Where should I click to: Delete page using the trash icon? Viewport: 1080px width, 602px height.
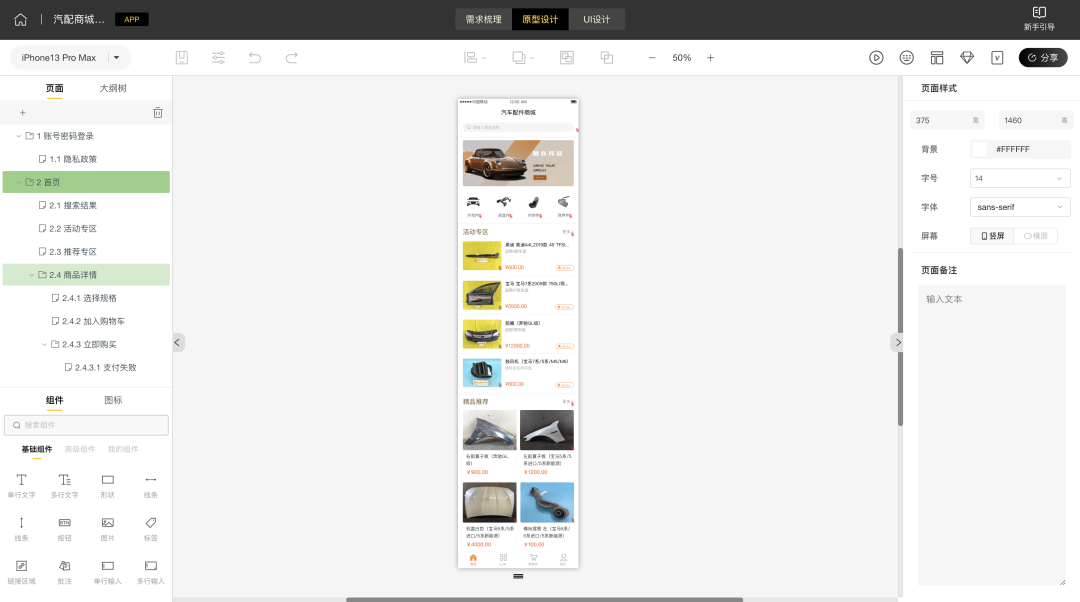[x=158, y=112]
